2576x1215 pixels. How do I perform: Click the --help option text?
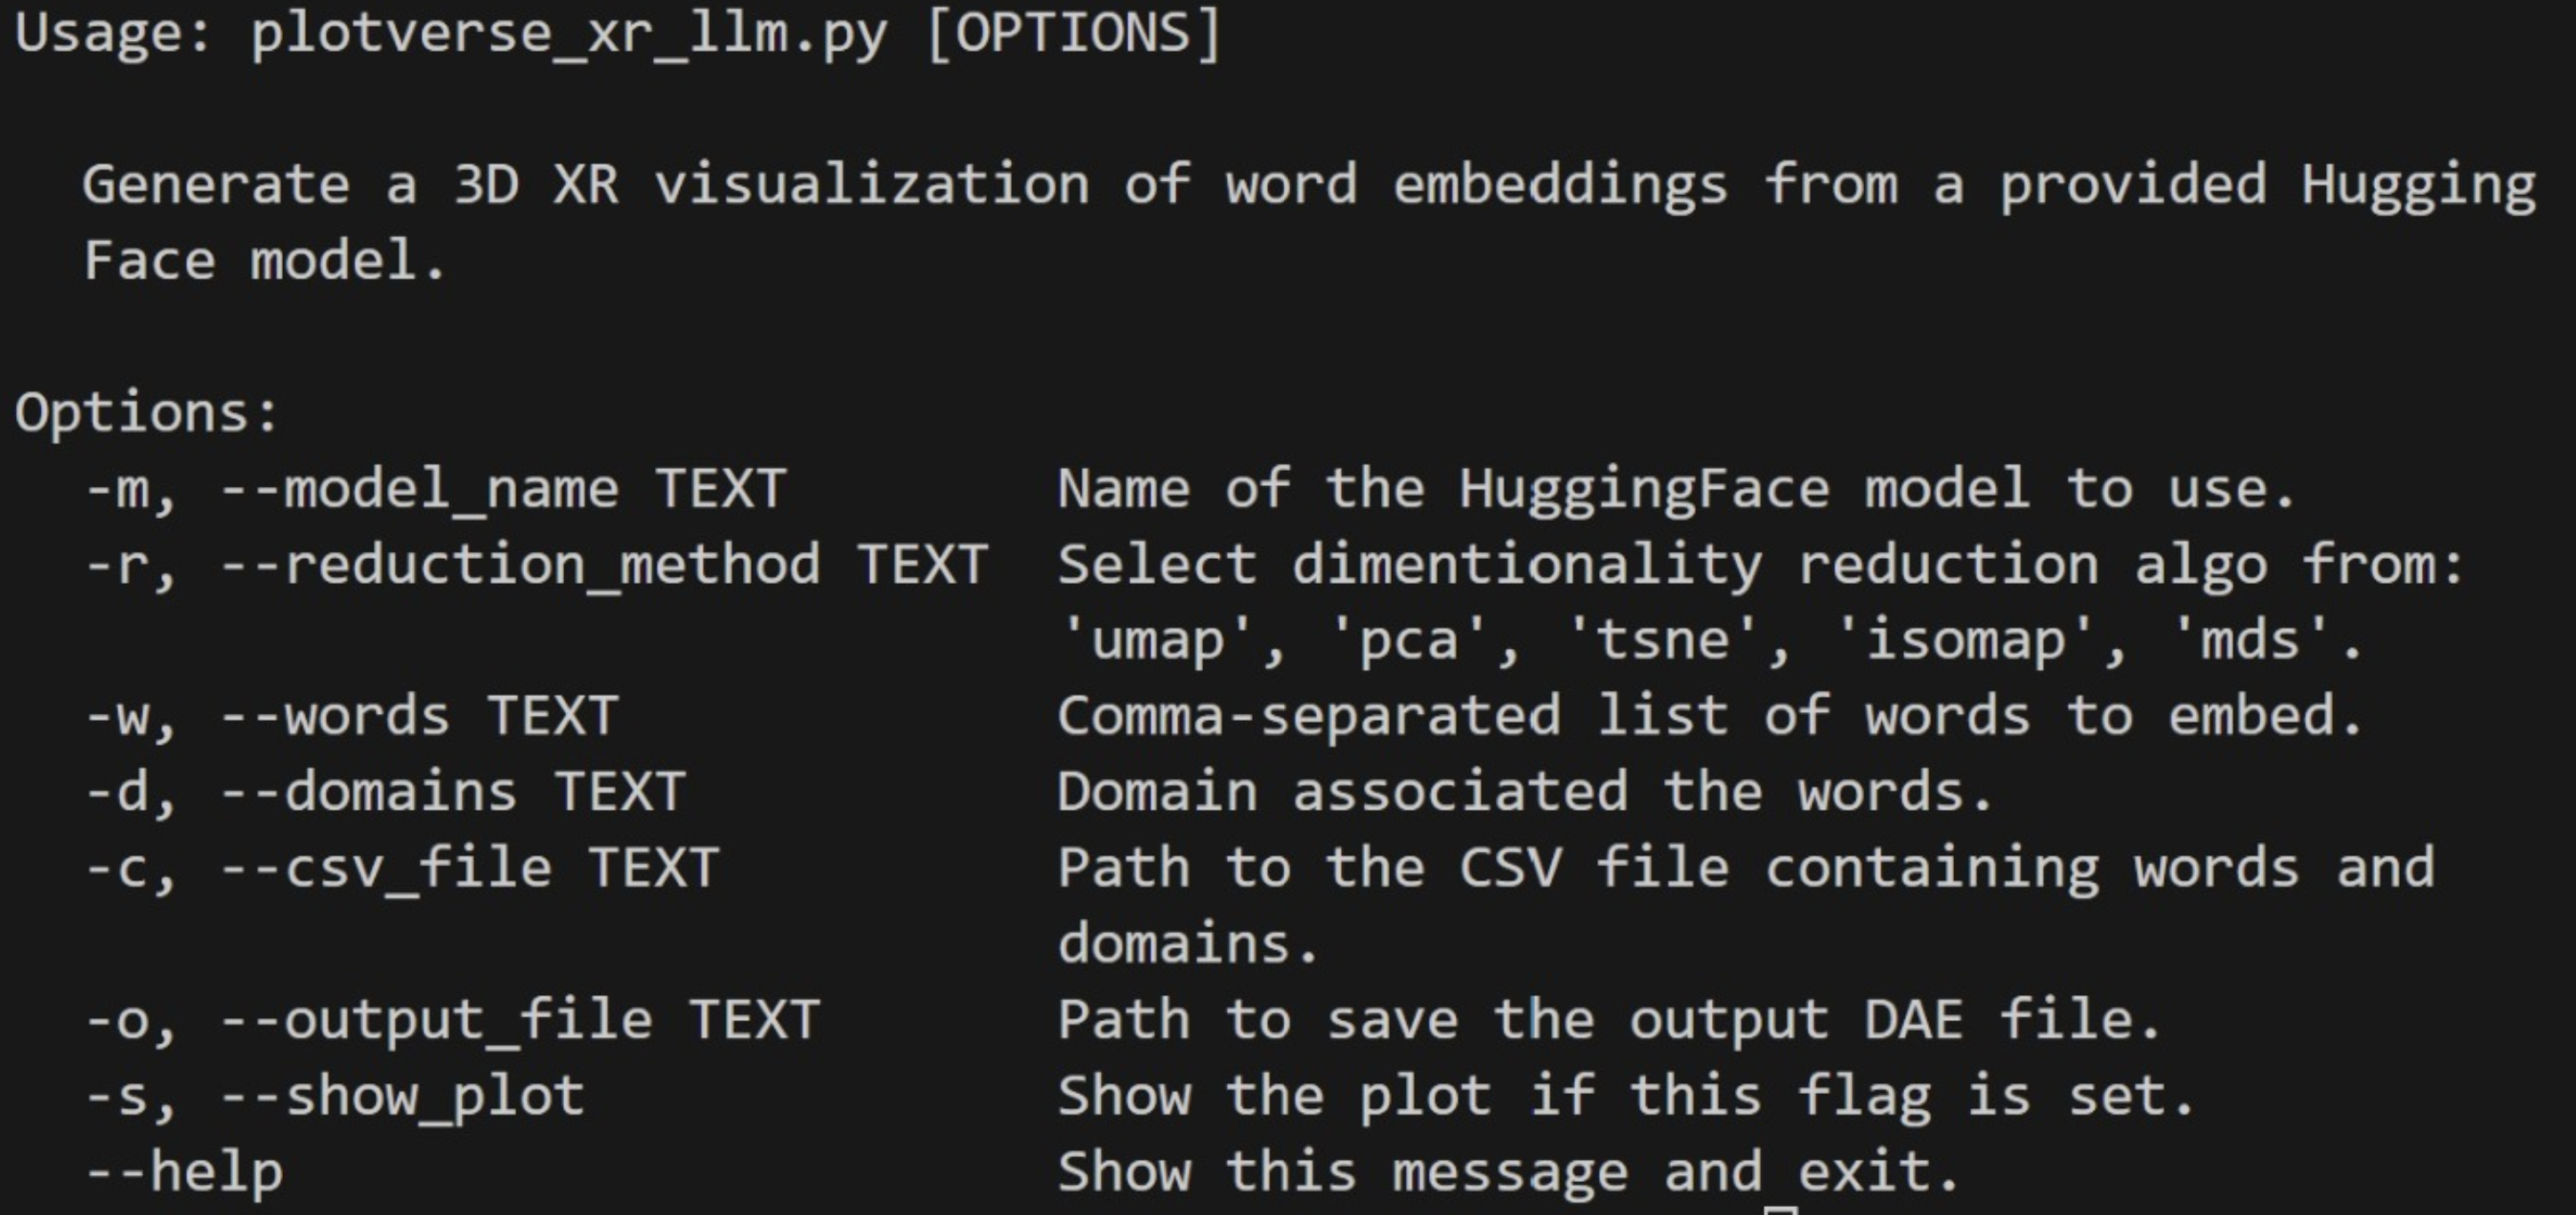[x=184, y=1173]
